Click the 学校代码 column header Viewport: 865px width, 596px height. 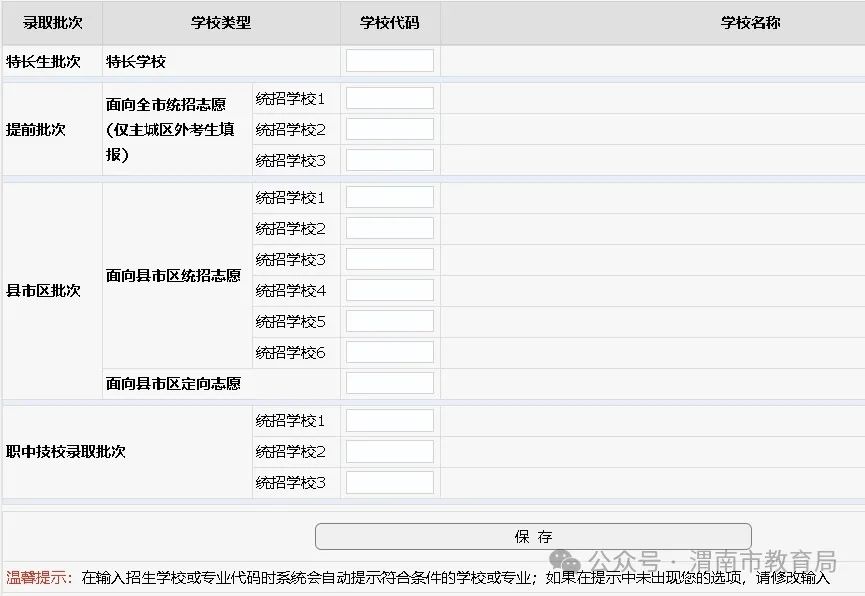click(389, 23)
